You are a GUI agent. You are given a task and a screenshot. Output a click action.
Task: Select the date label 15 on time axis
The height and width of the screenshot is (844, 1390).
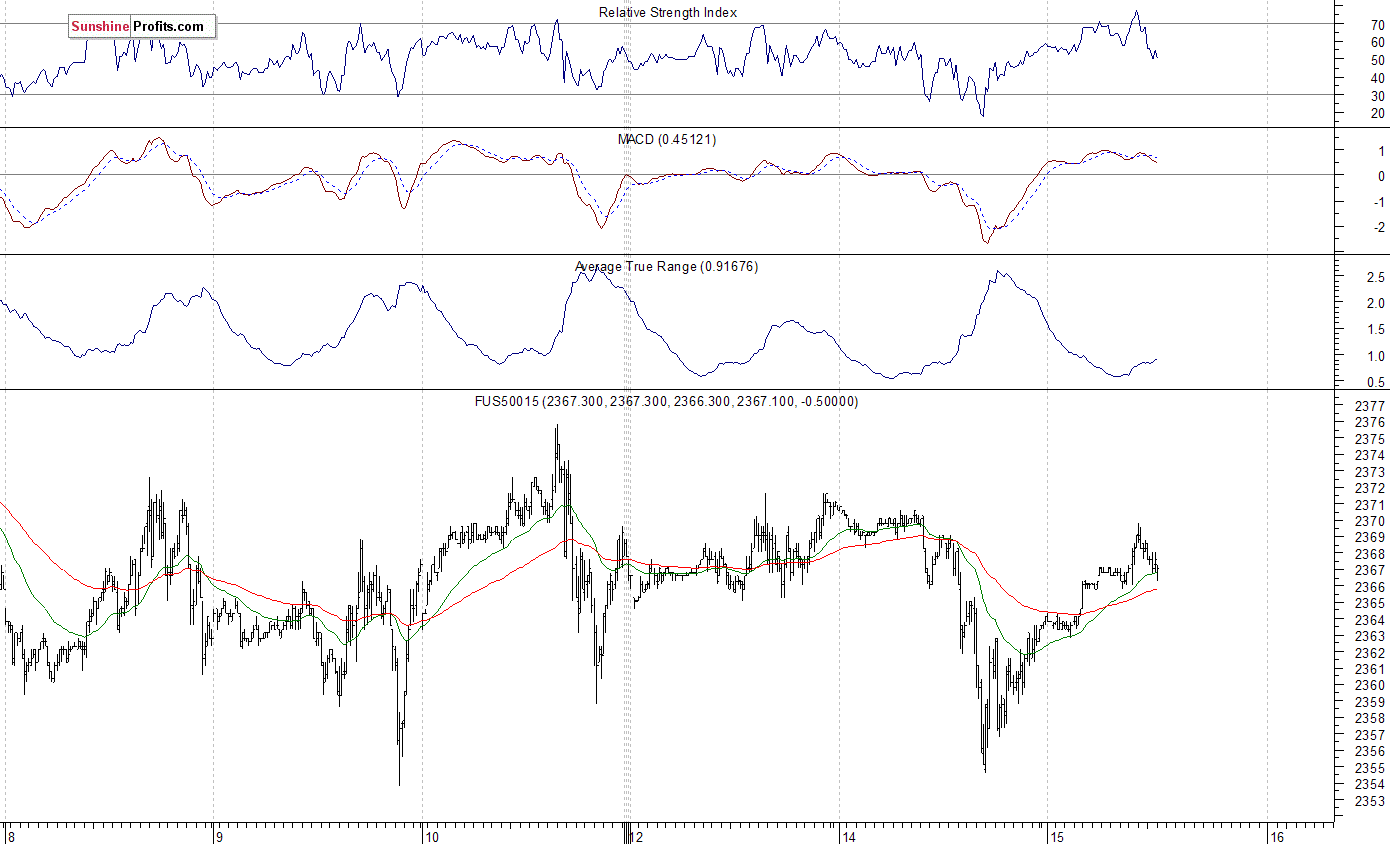point(1058,836)
